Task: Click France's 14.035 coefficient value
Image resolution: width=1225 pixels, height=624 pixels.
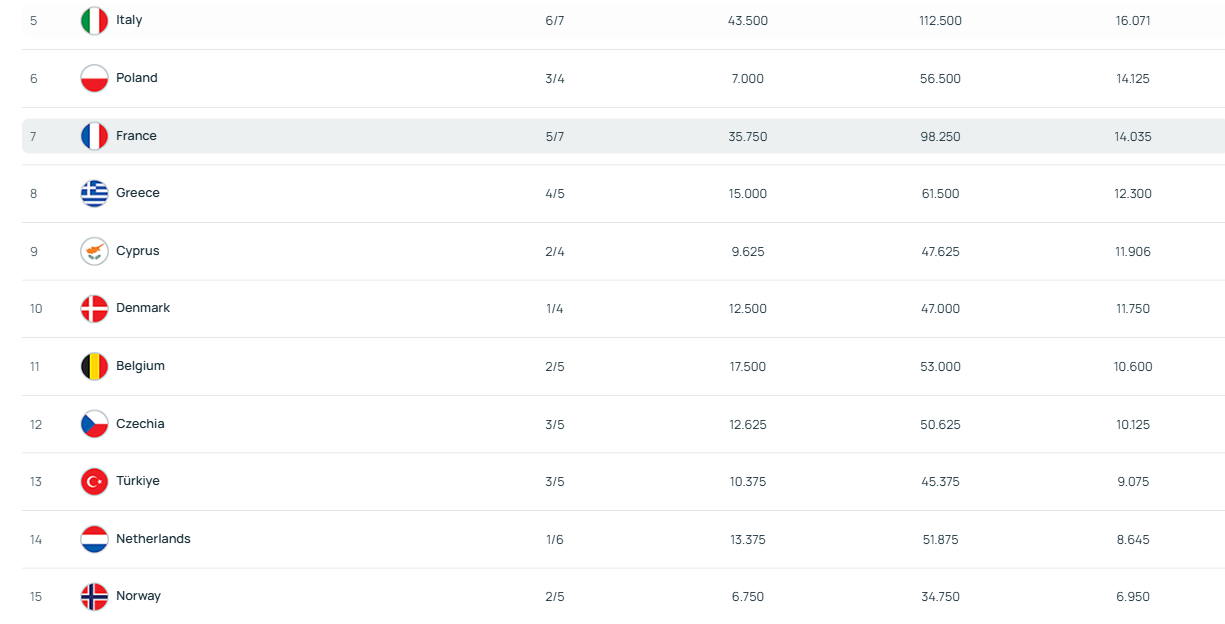Action: [1133, 137]
